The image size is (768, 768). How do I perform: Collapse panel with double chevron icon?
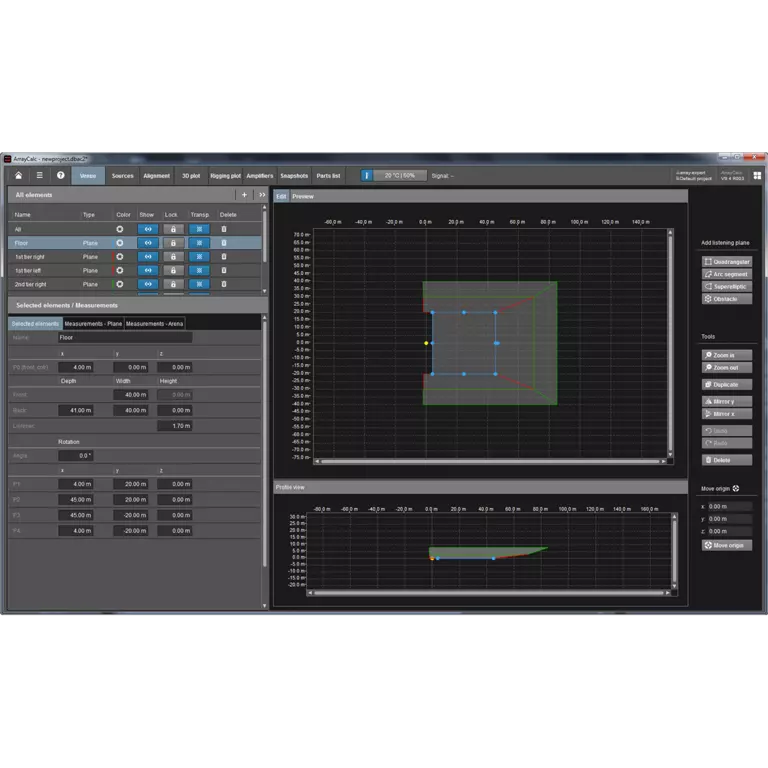(x=262, y=195)
